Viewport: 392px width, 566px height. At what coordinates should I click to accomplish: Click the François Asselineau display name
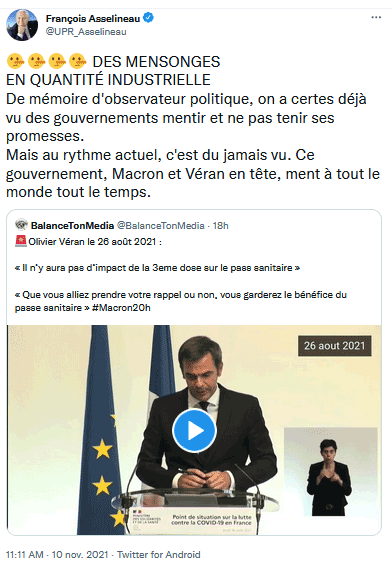coord(93,18)
